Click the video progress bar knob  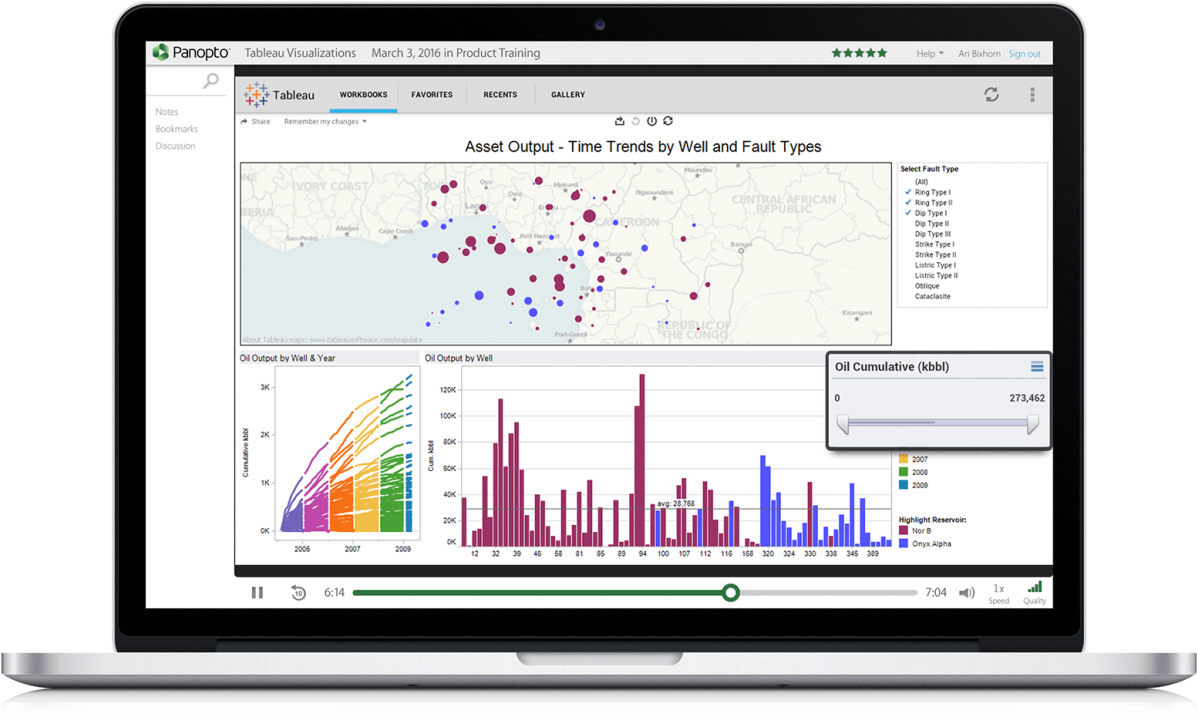tap(731, 592)
